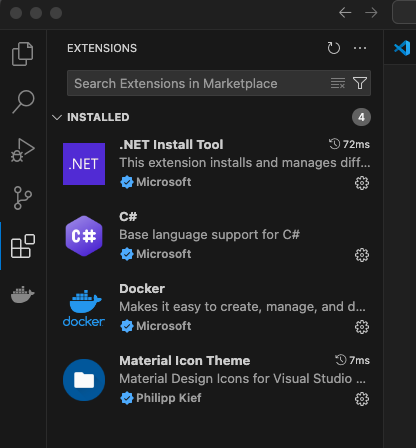Refresh the extensions list

[333, 48]
